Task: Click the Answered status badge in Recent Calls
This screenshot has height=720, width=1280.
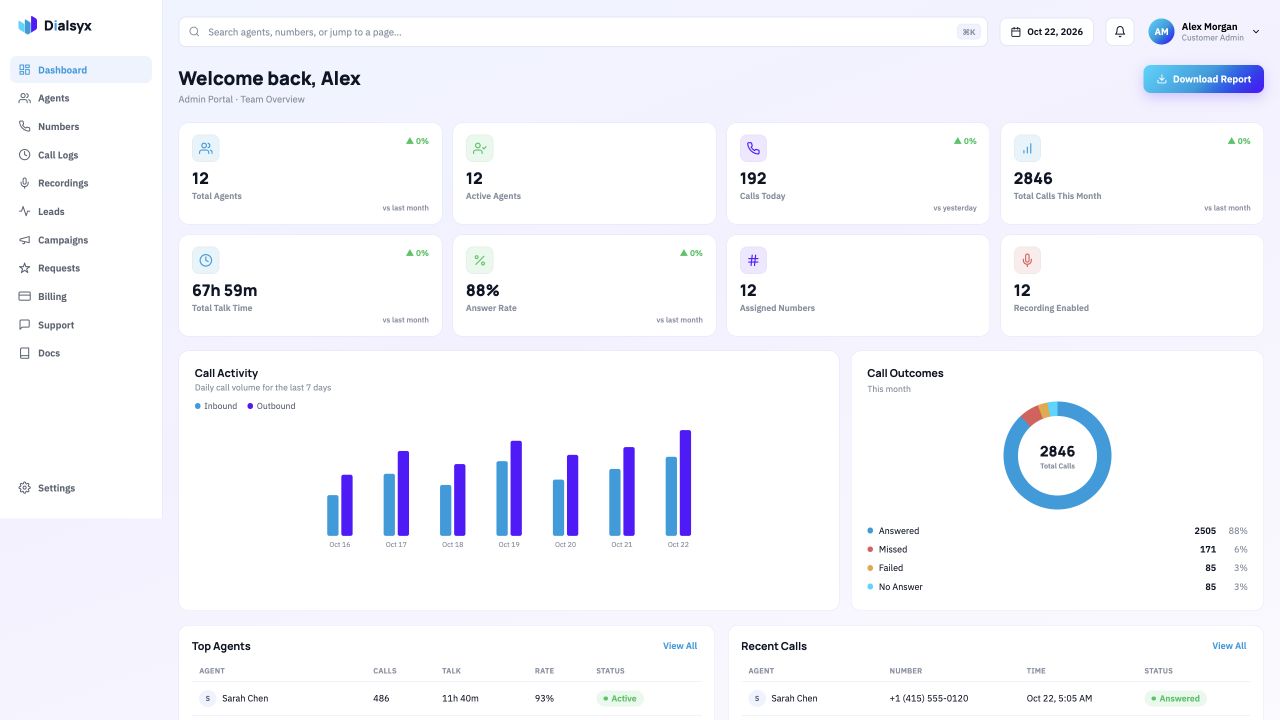Action: click(x=1176, y=699)
